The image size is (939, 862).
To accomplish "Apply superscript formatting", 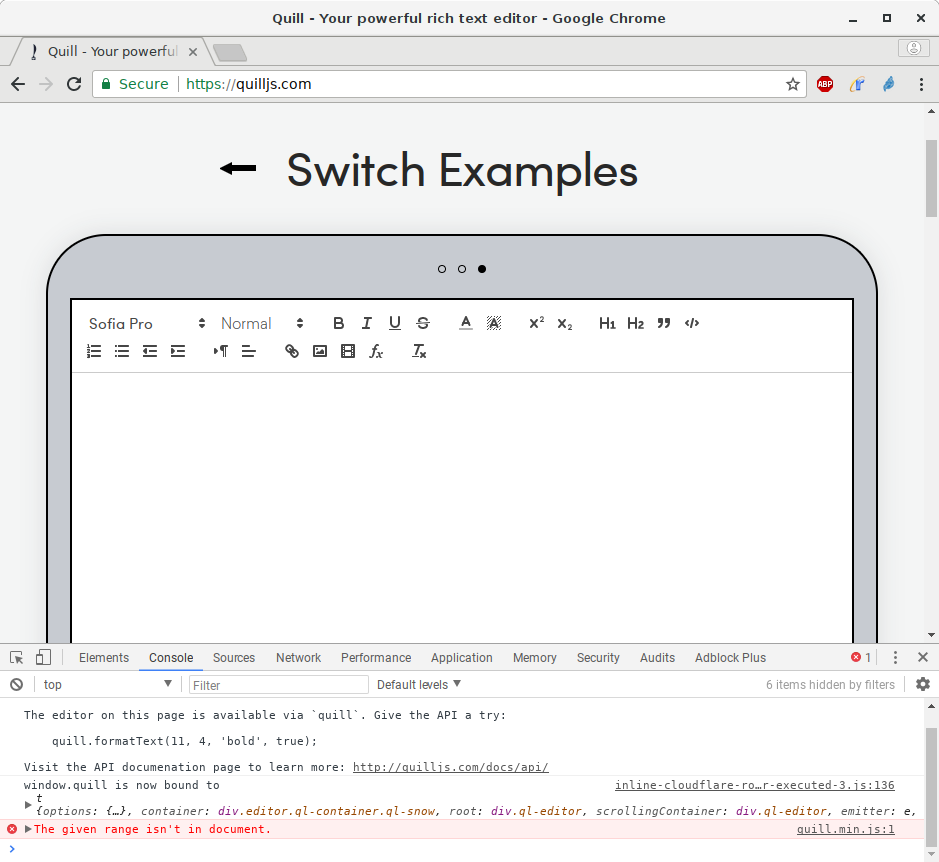I will pos(537,323).
